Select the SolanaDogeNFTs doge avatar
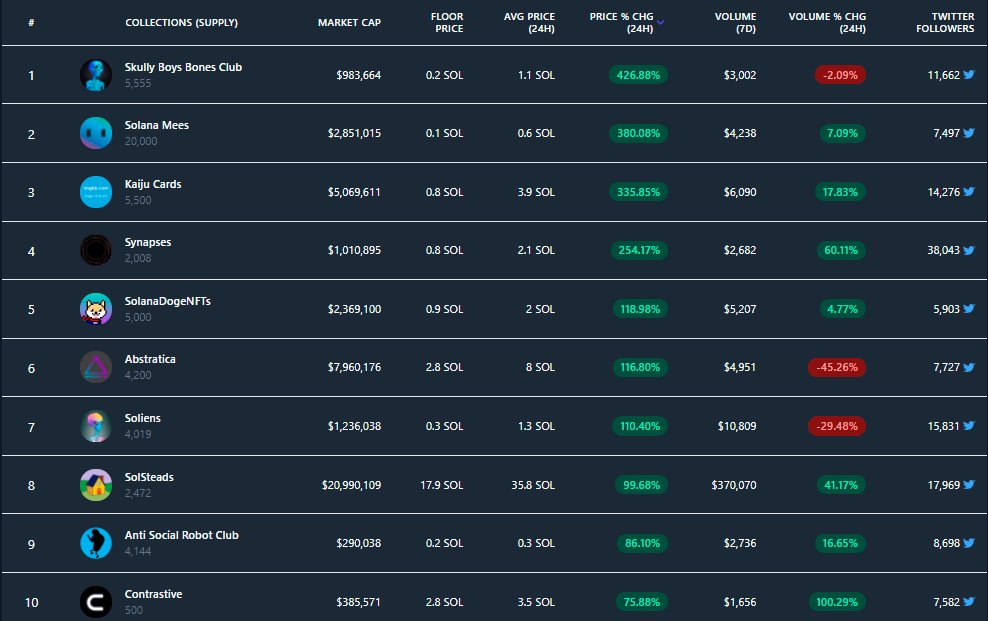 pos(95,308)
